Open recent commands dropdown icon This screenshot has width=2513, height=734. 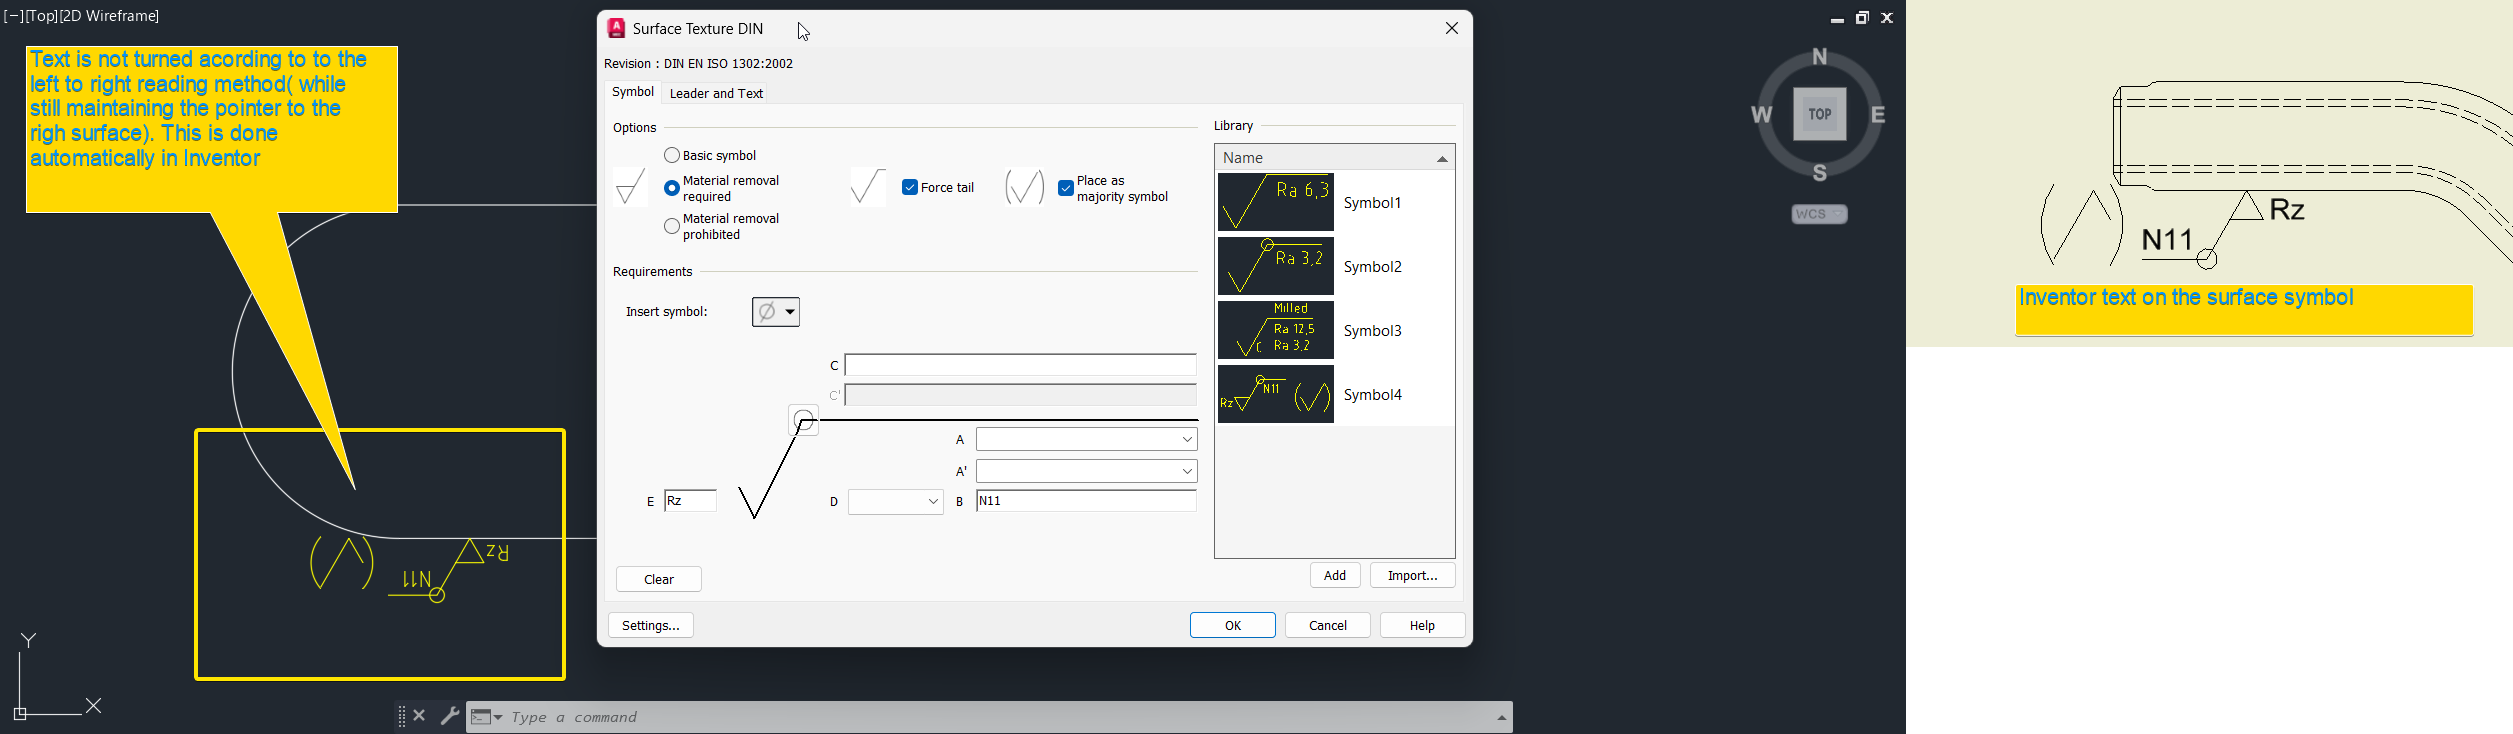[486, 717]
